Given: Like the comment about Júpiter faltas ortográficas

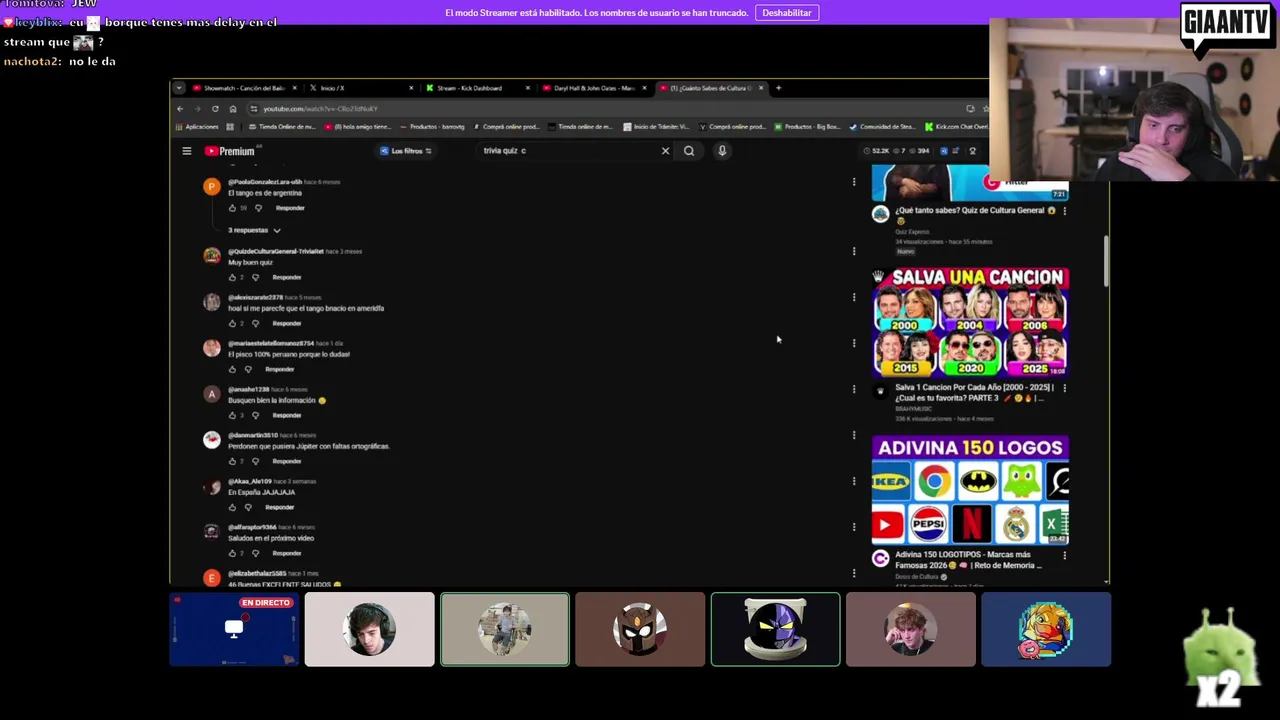Looking at the screenshot, I should pyautogui.click(x=232, y=461).
